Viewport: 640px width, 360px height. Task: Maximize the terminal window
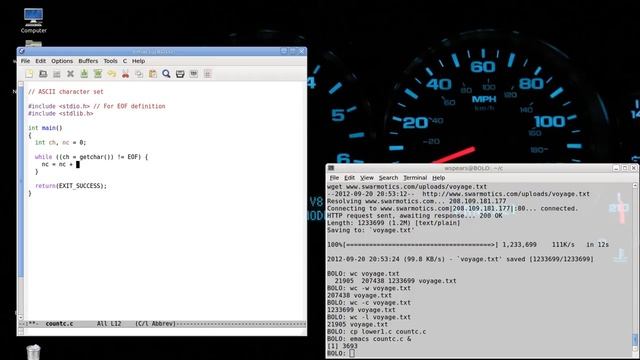coord(625,168)
